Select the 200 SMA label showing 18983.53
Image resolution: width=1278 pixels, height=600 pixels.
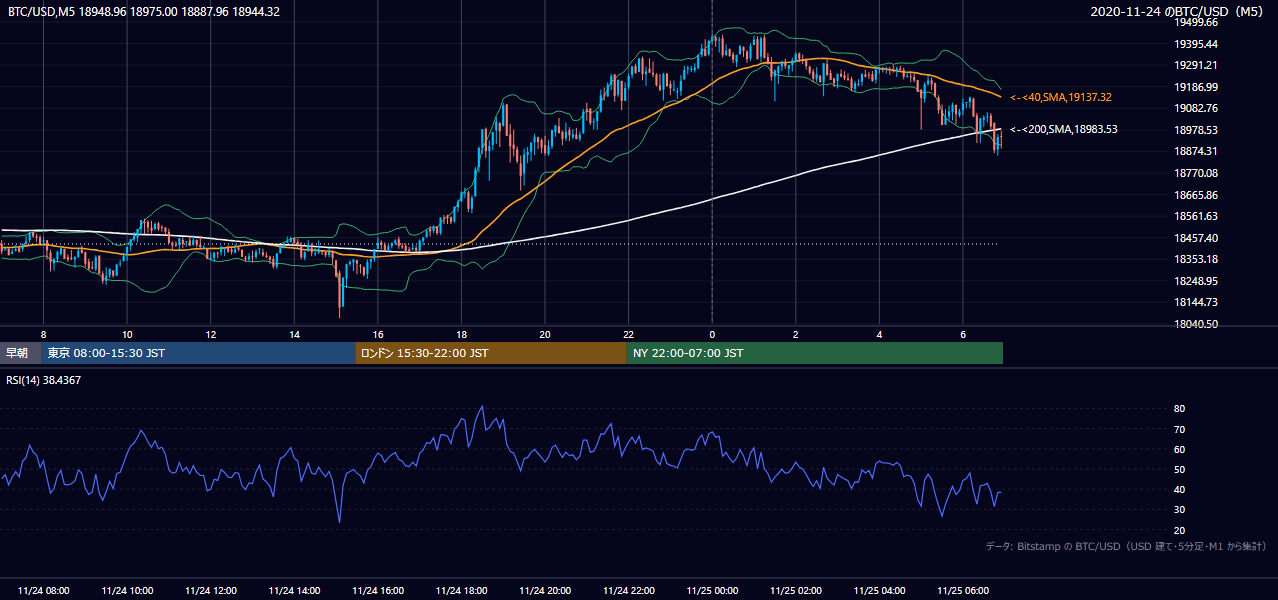(1064, 130)
